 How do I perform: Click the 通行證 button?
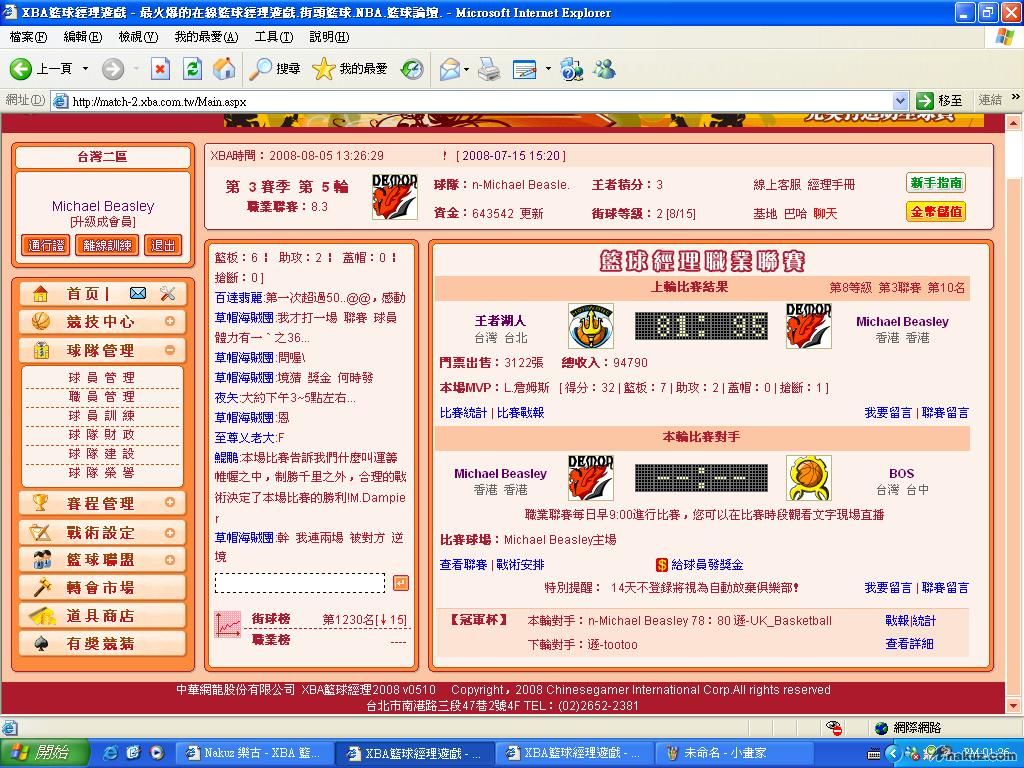click(x=46, y=246)
